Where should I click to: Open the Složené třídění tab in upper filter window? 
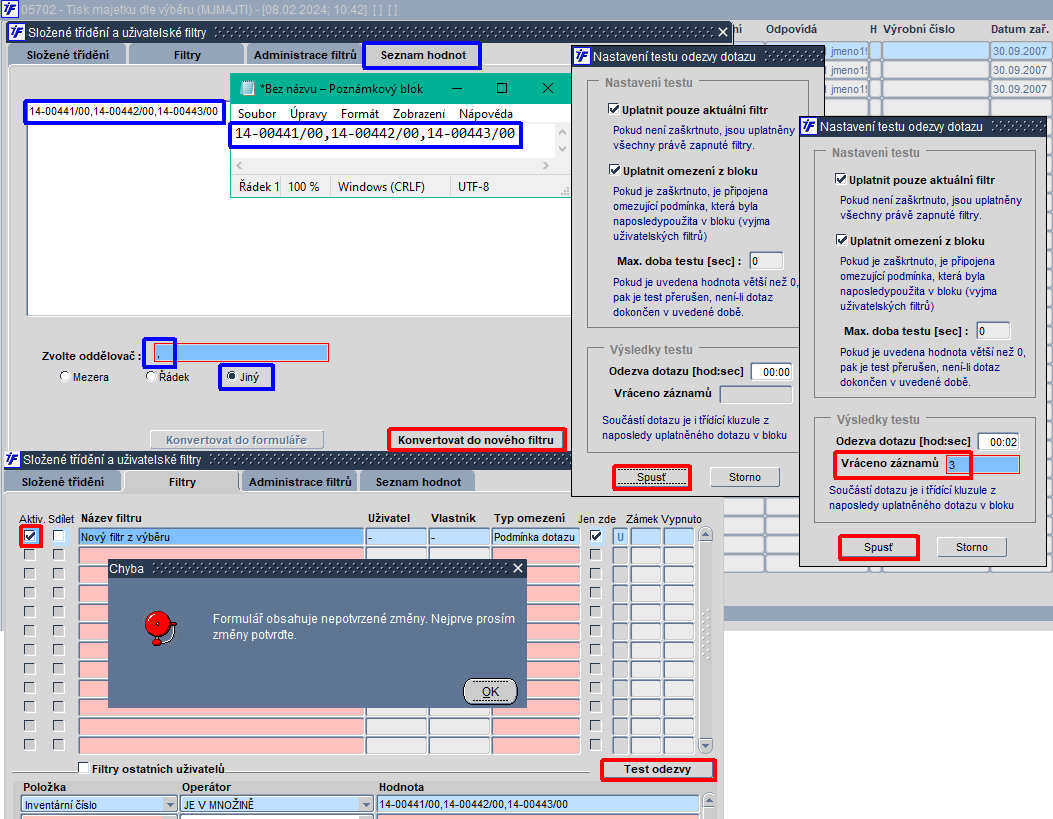click(x=67, y=55)
